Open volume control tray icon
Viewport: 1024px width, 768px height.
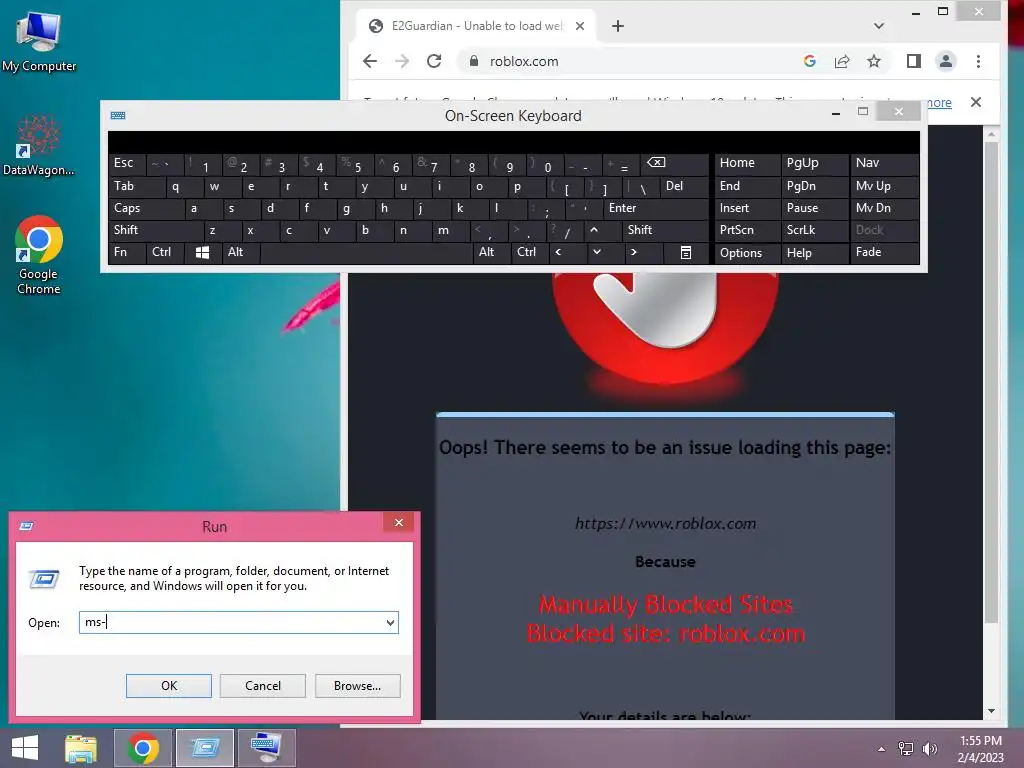(930, 748)
